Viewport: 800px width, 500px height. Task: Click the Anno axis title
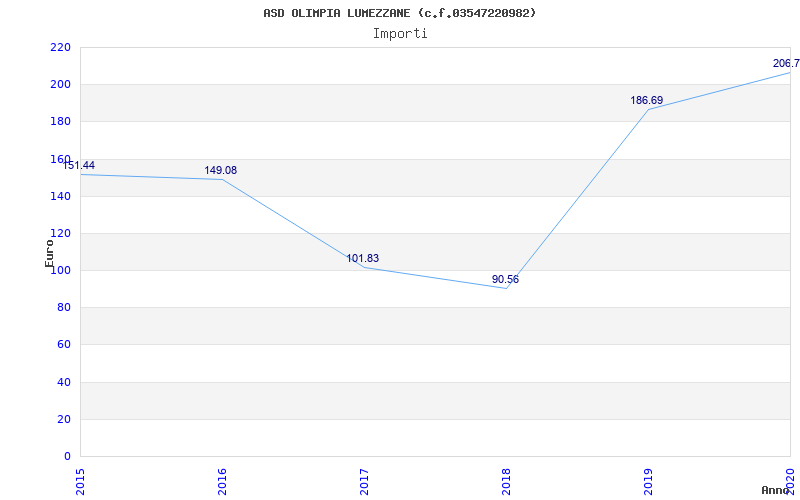click(776, 490)
